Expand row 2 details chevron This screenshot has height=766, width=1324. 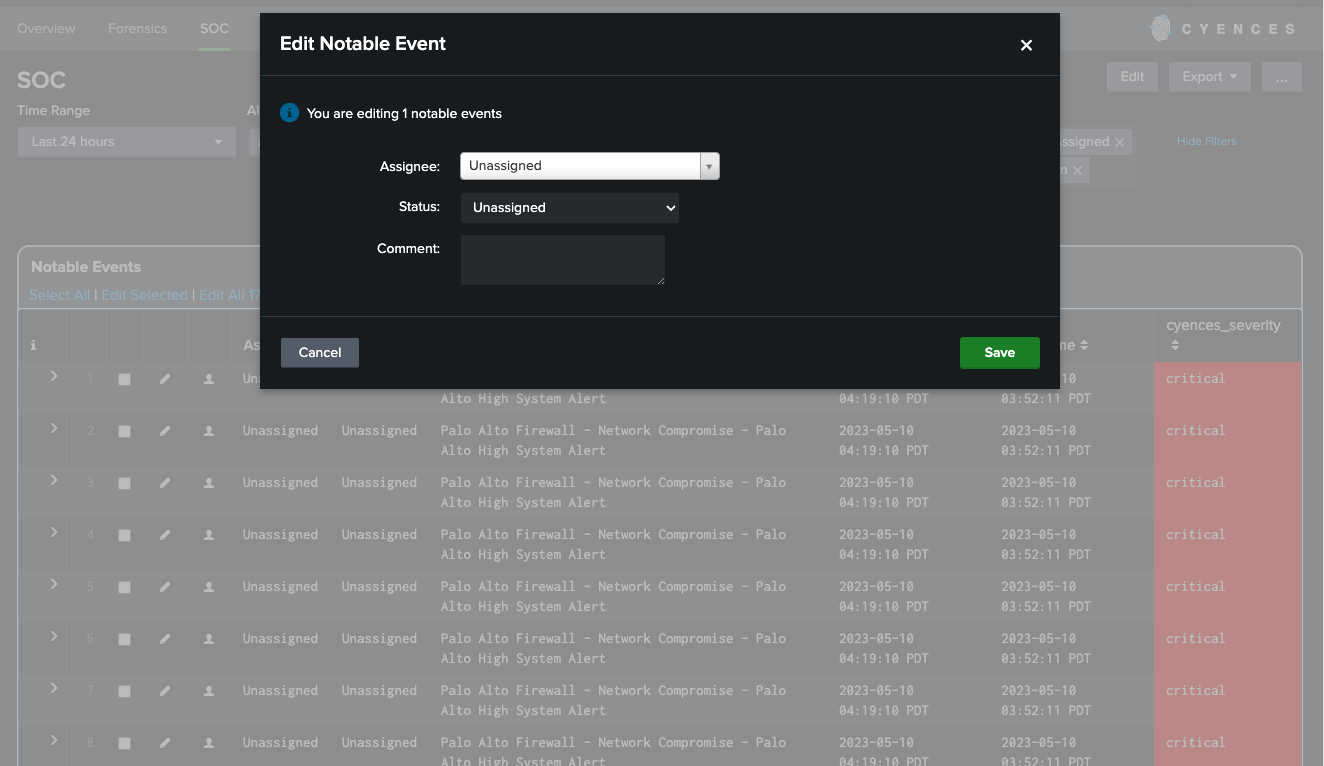pyautogui.click(x=54, y=428)
